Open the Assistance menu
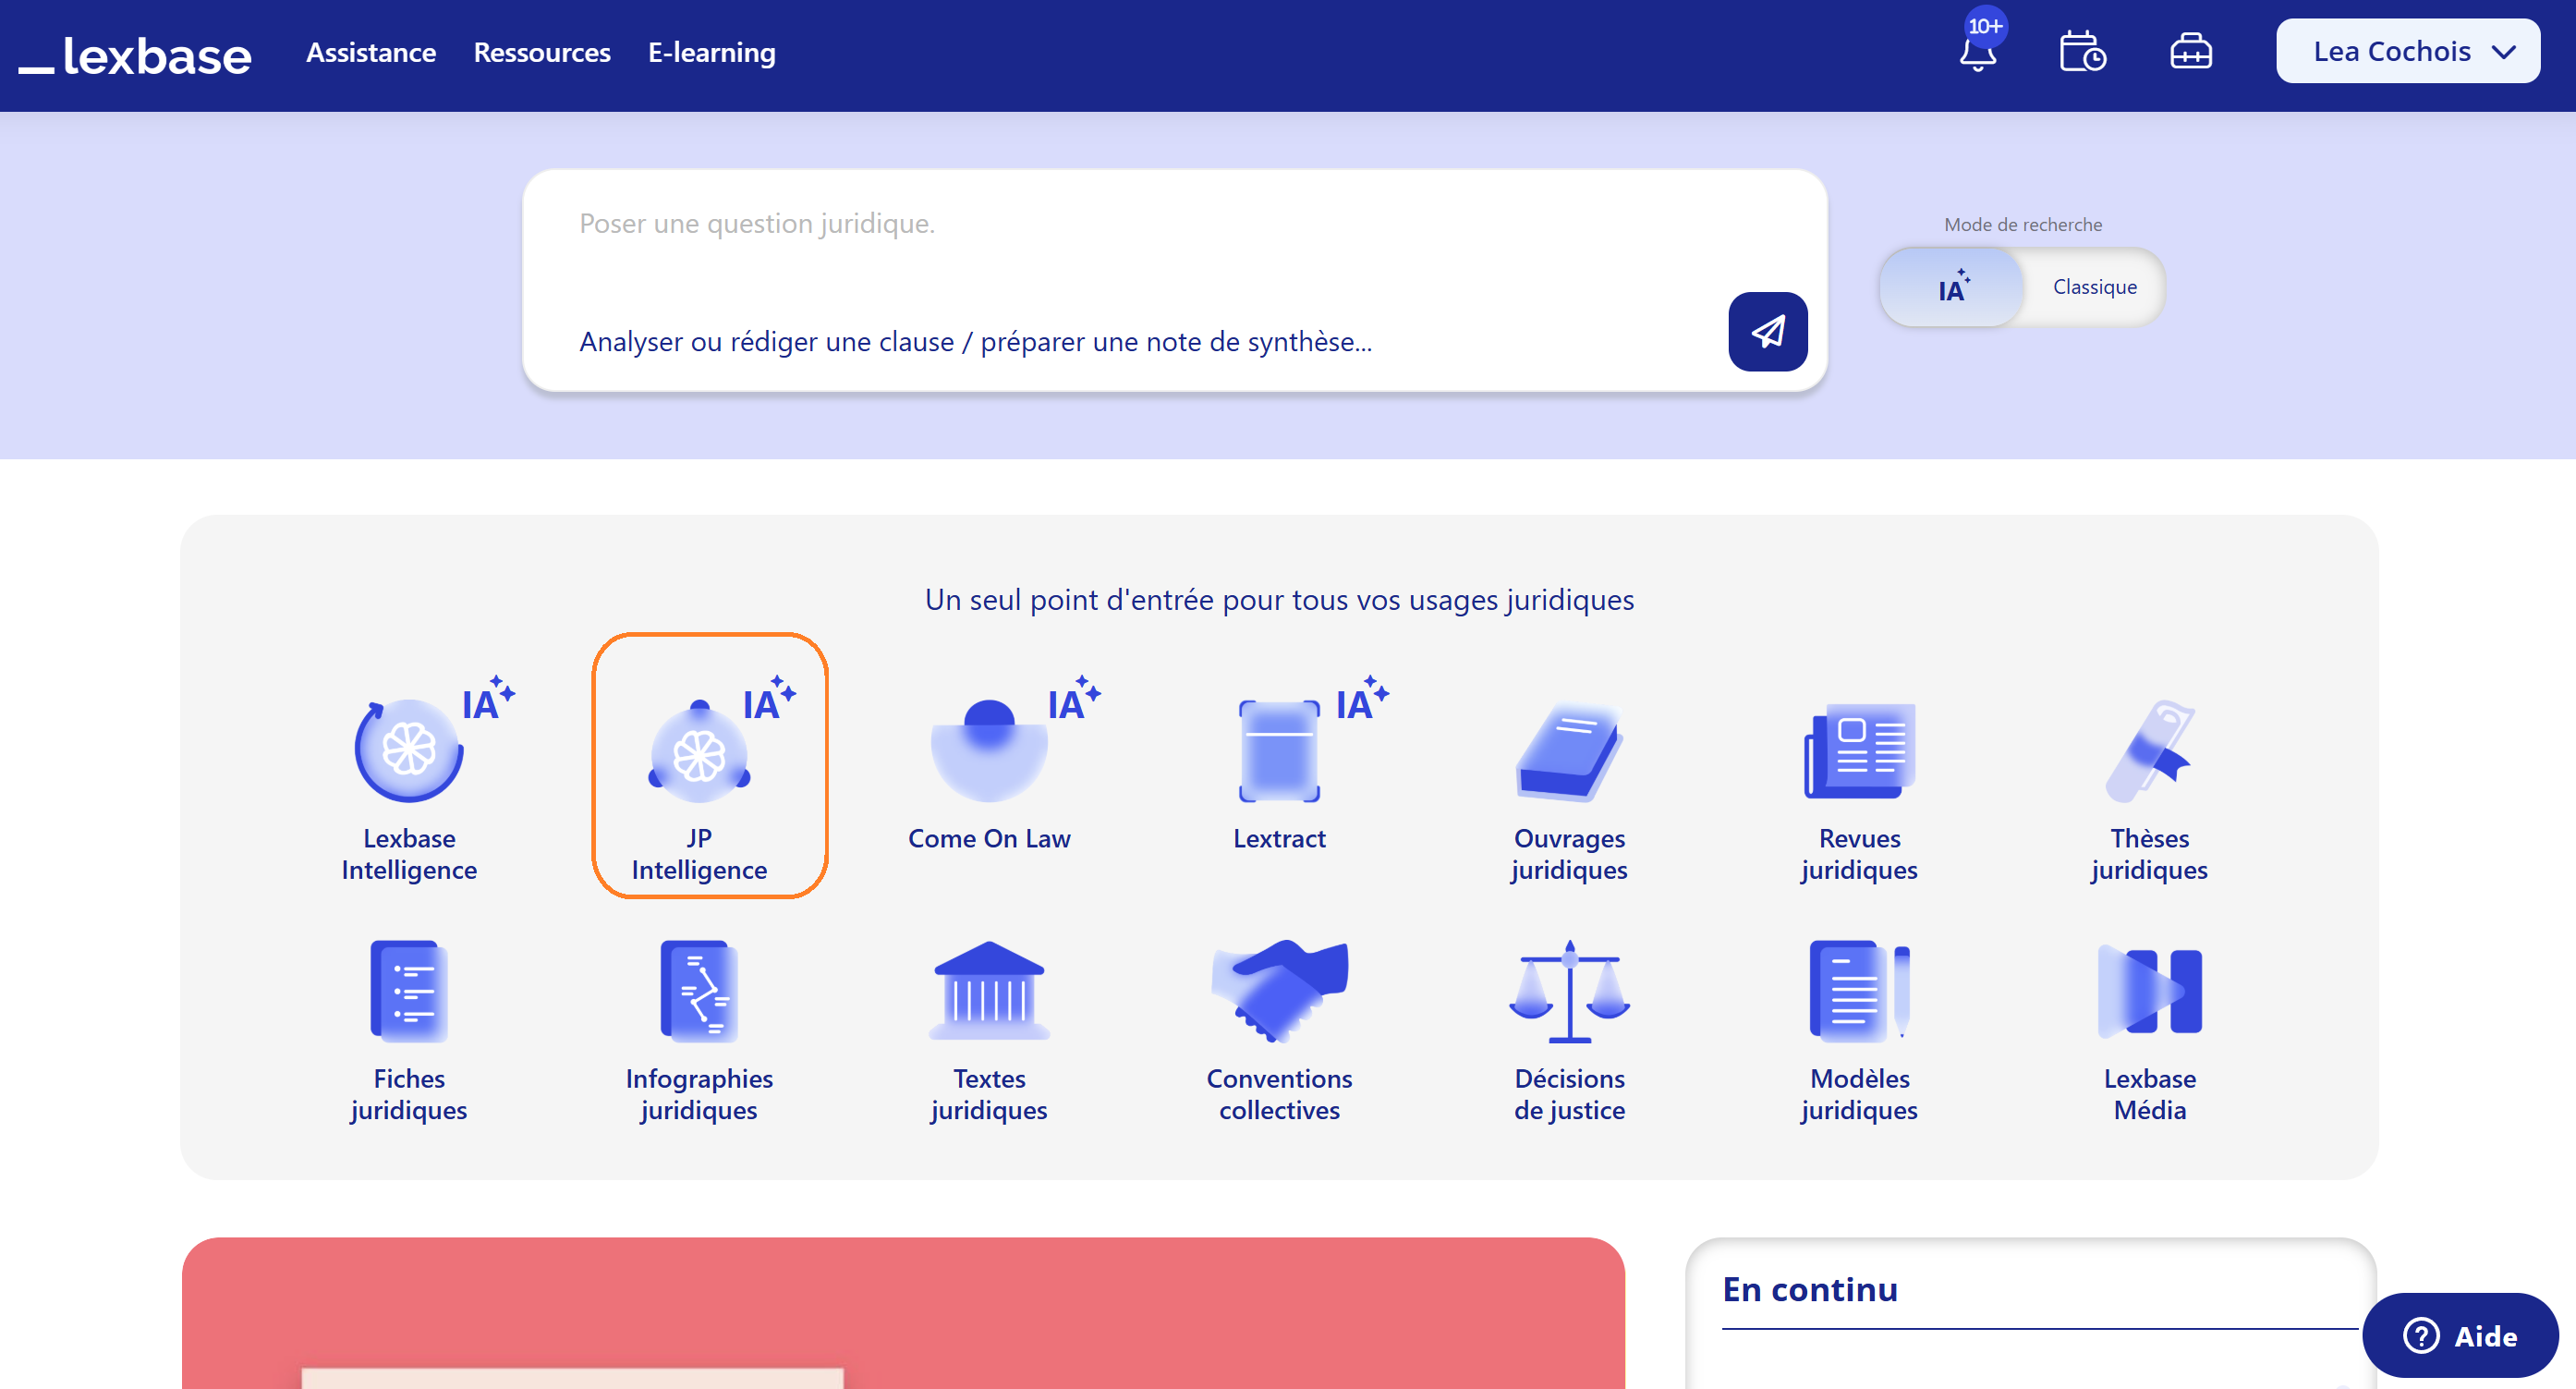Viewport: 2576px width, 1389px height. (370, 52)
